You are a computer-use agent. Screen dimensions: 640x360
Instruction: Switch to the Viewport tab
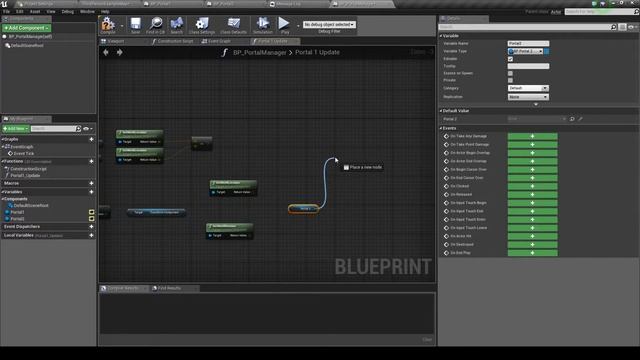[116, 41]
